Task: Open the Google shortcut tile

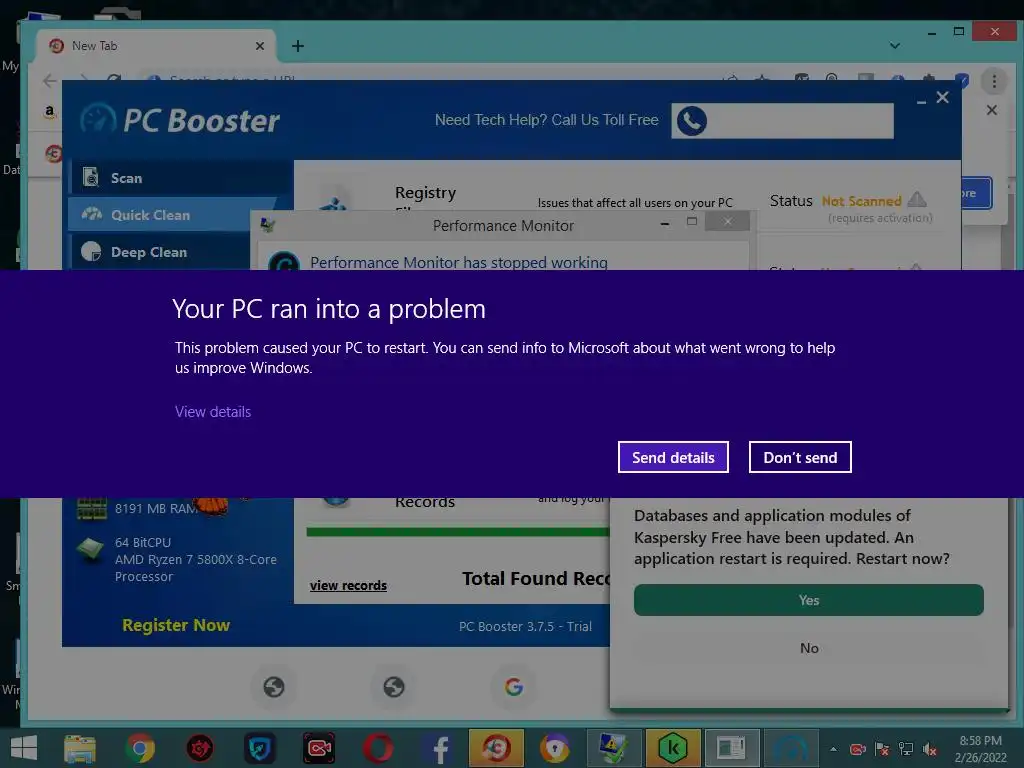Action: click(x=514, y=686)
